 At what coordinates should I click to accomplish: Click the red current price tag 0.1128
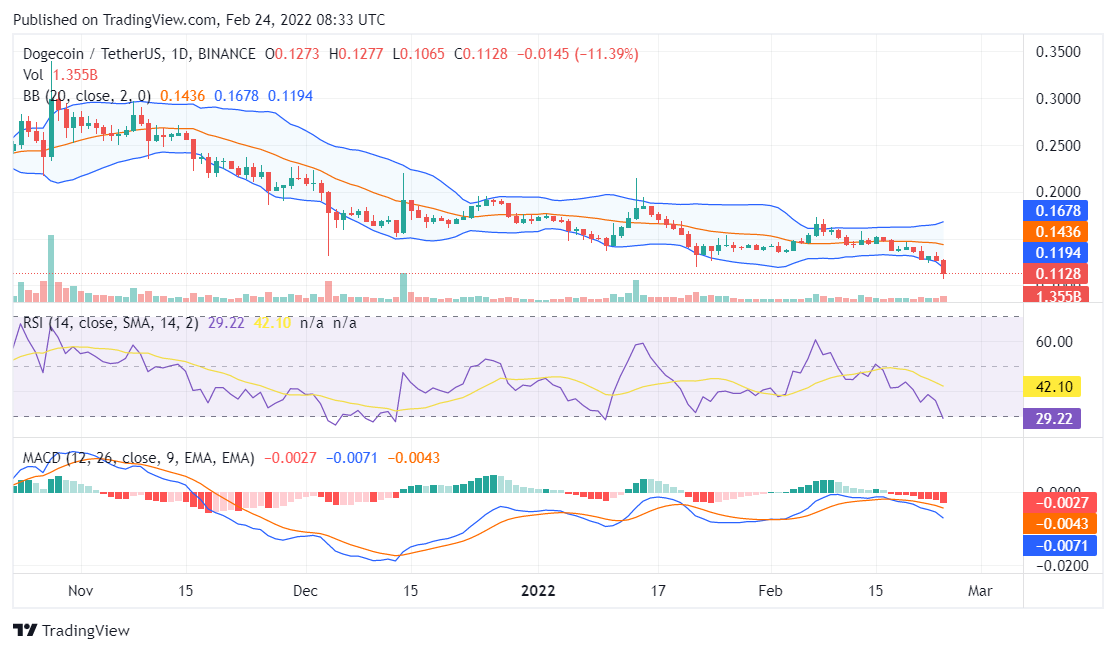click(x=1060, y=273)
